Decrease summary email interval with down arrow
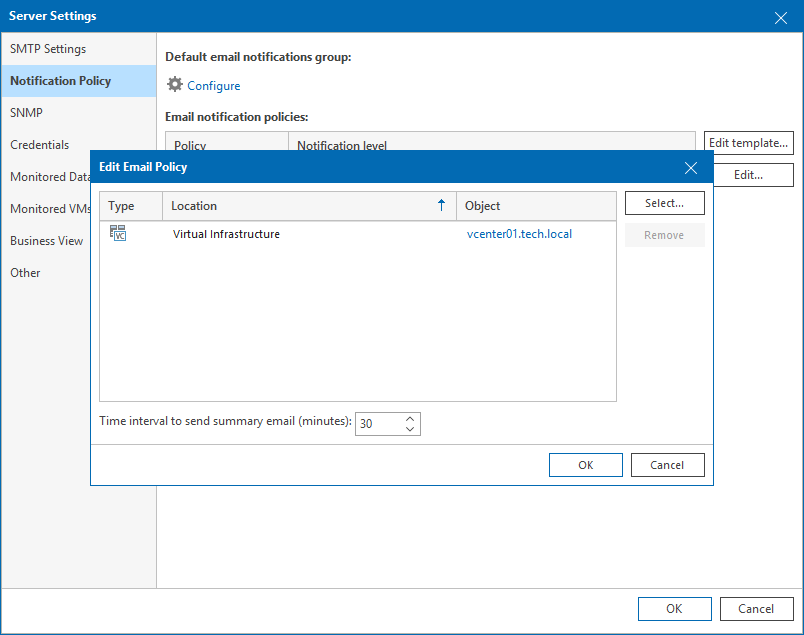Screen dimensions: 804x635 coord(410,429)
